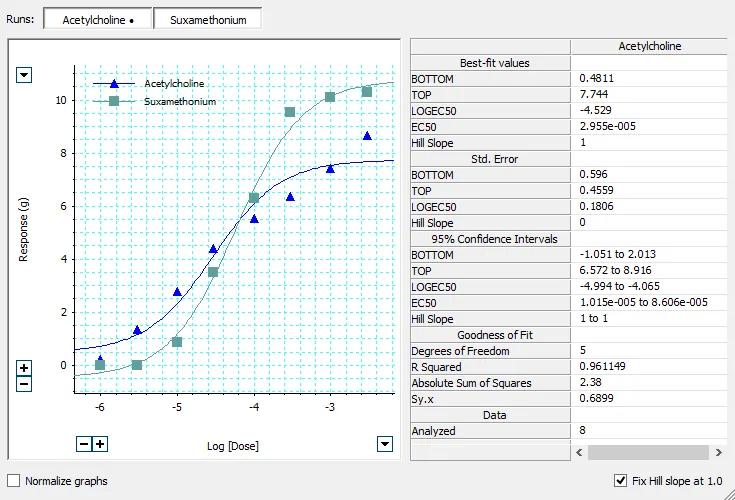Click the table scrollbar right arrow
735x500 pixels.
click(719, 452)
